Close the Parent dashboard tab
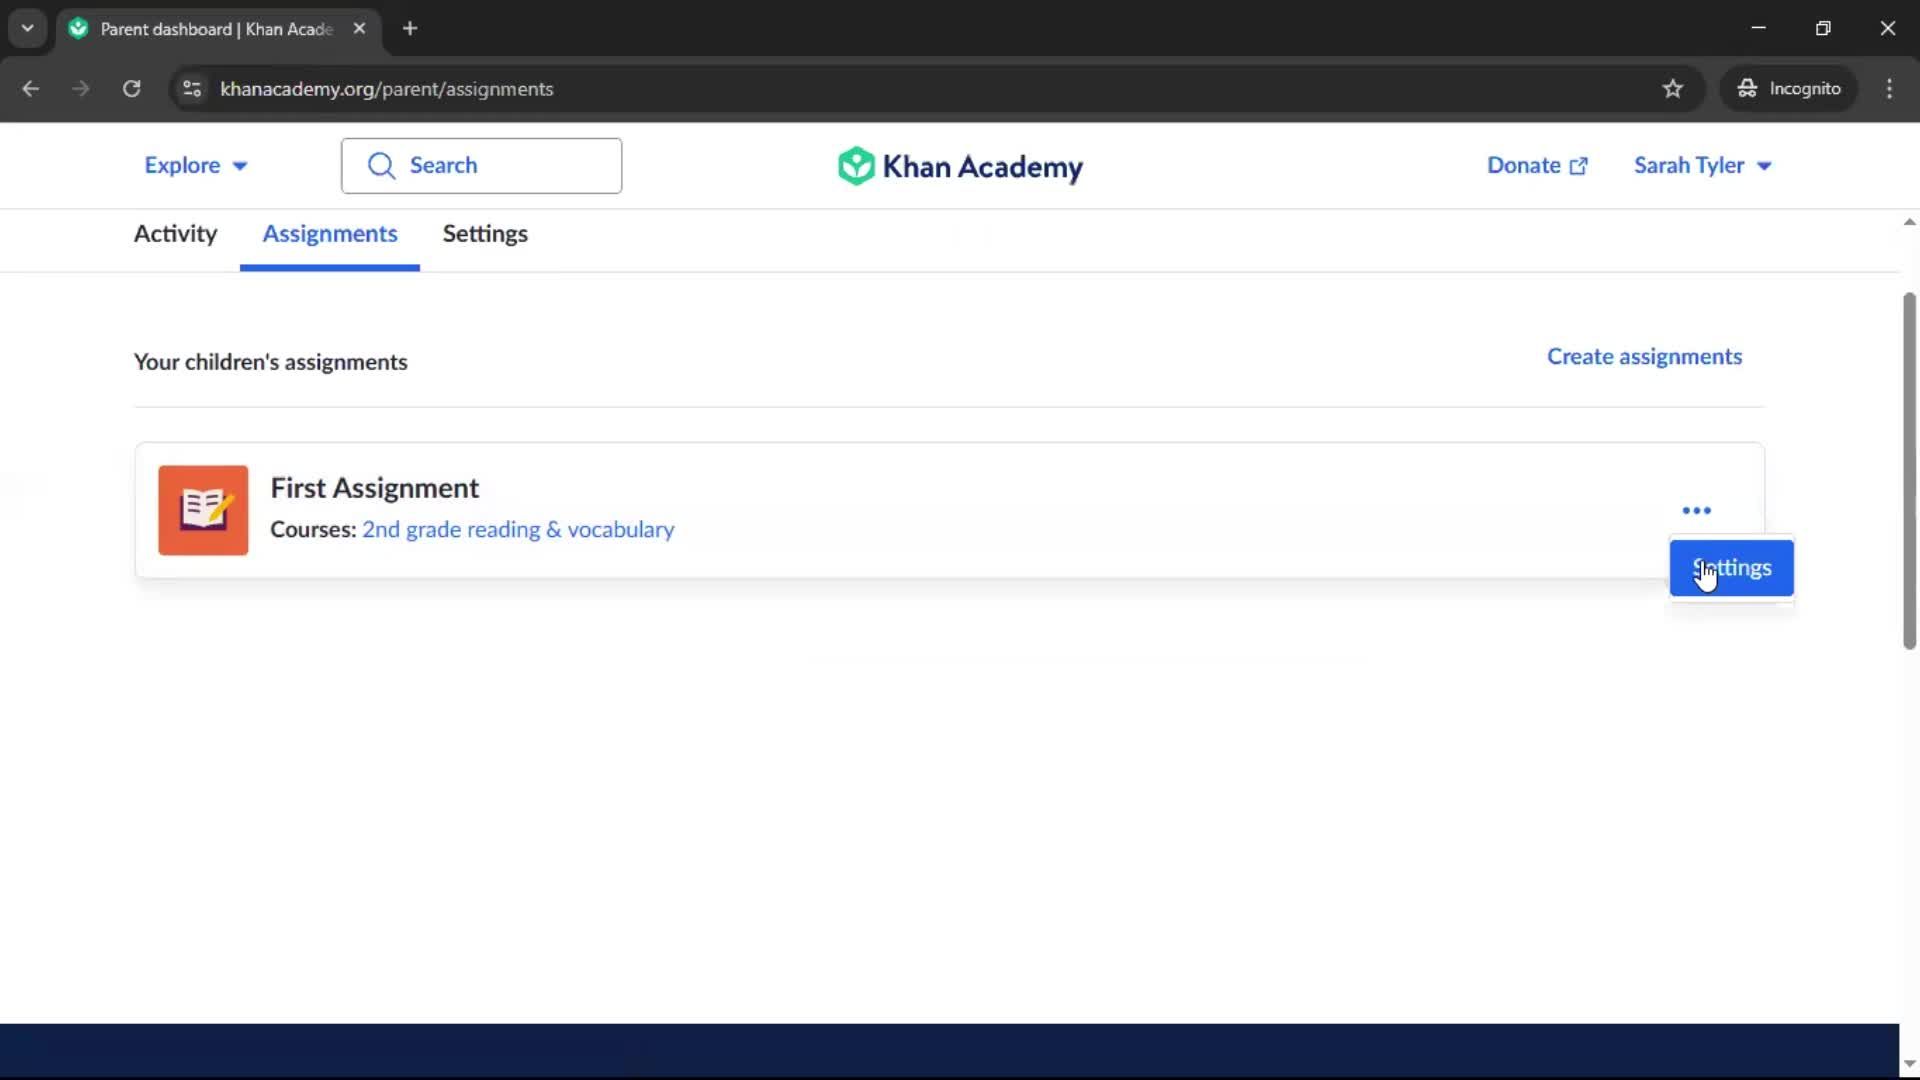Viewport: 1920px width, 1080px height. pos(359,29)
